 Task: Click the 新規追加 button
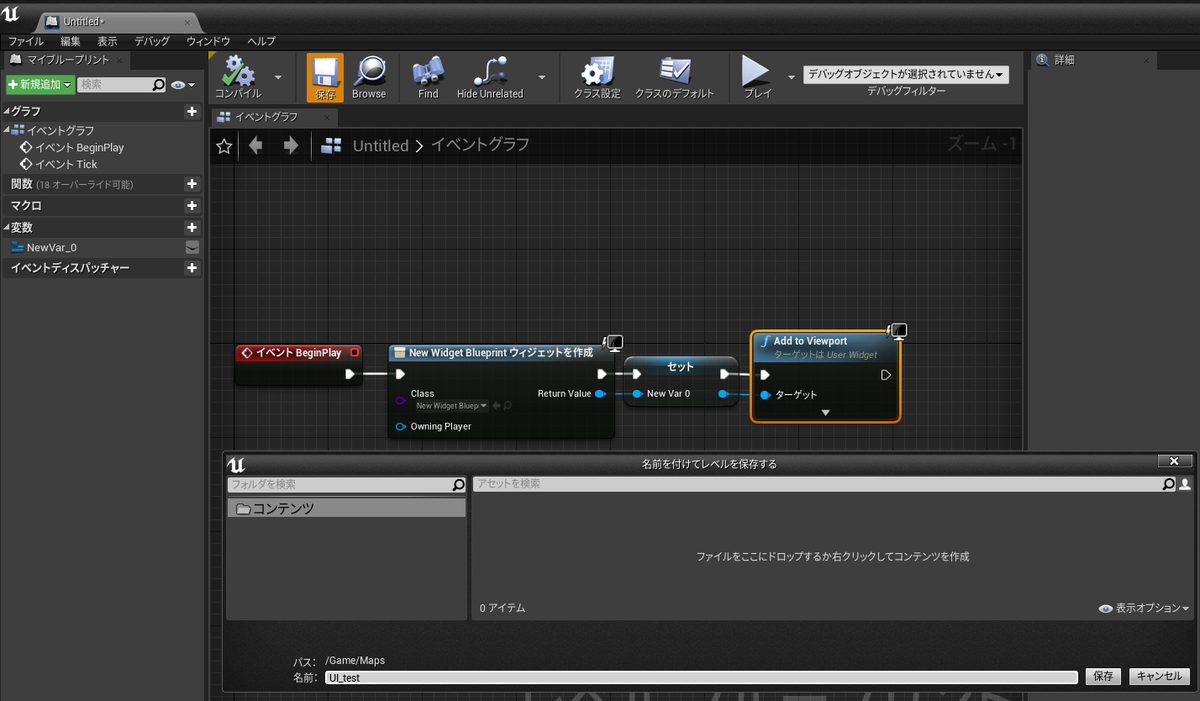click(40, 85)
